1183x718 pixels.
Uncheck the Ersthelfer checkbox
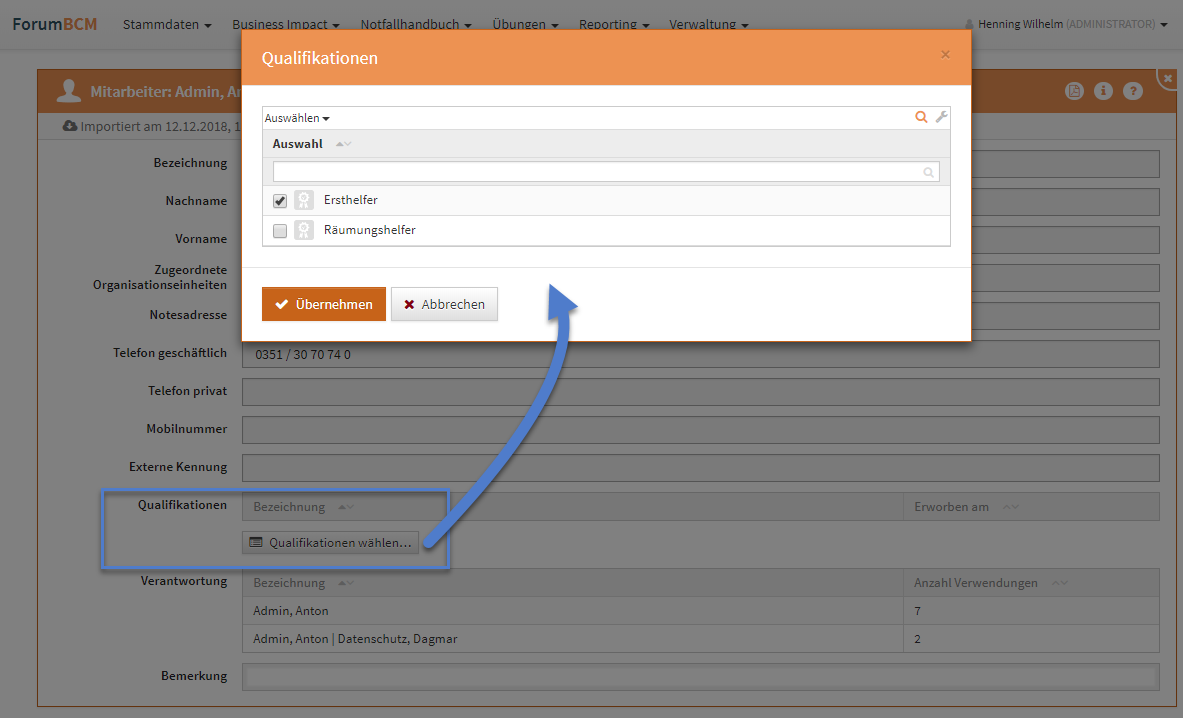point(280,201)
